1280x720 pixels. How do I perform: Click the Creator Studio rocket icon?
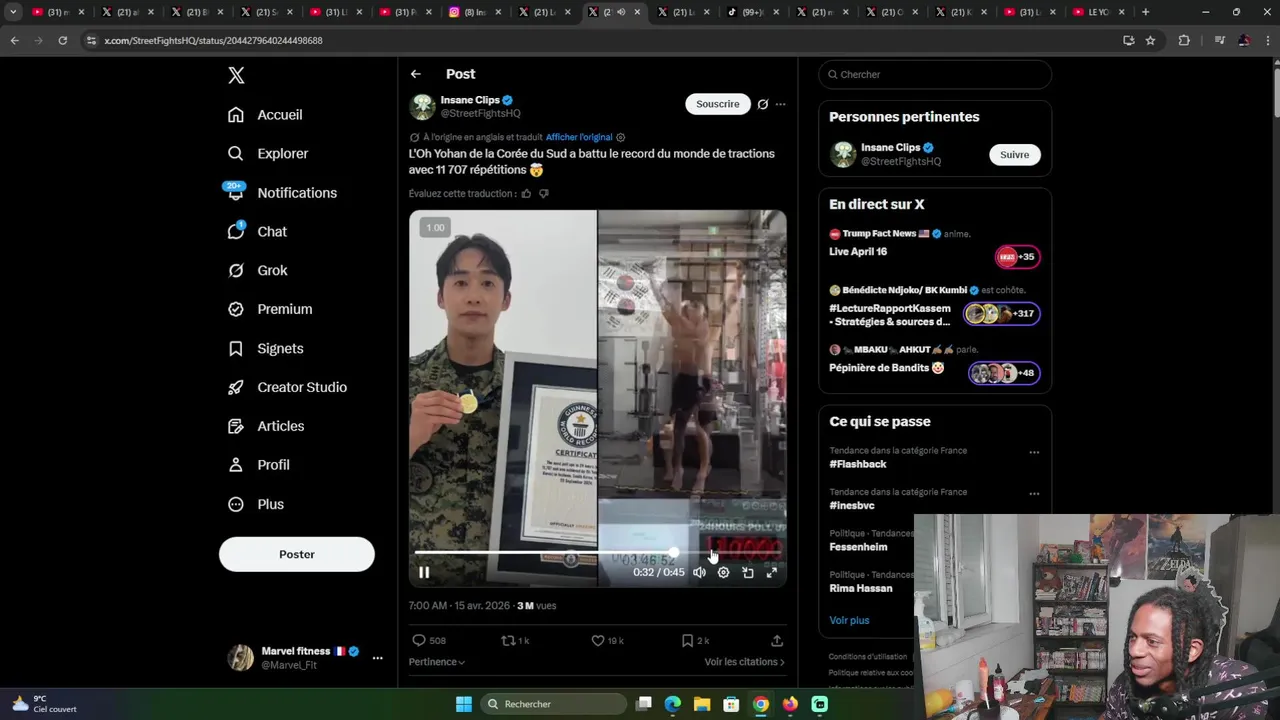[236, 388]
